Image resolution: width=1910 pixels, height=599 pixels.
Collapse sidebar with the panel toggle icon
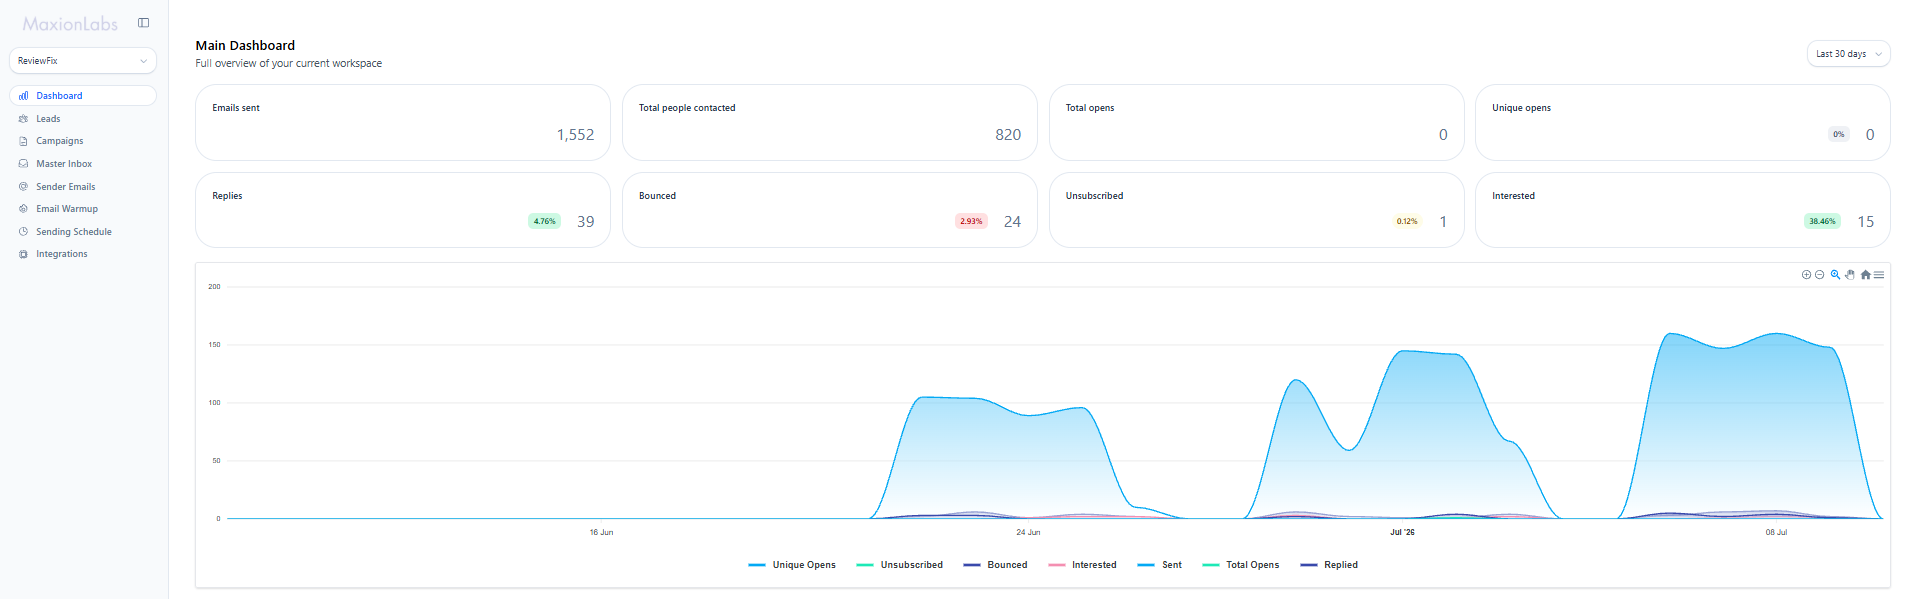coord(144,23)
